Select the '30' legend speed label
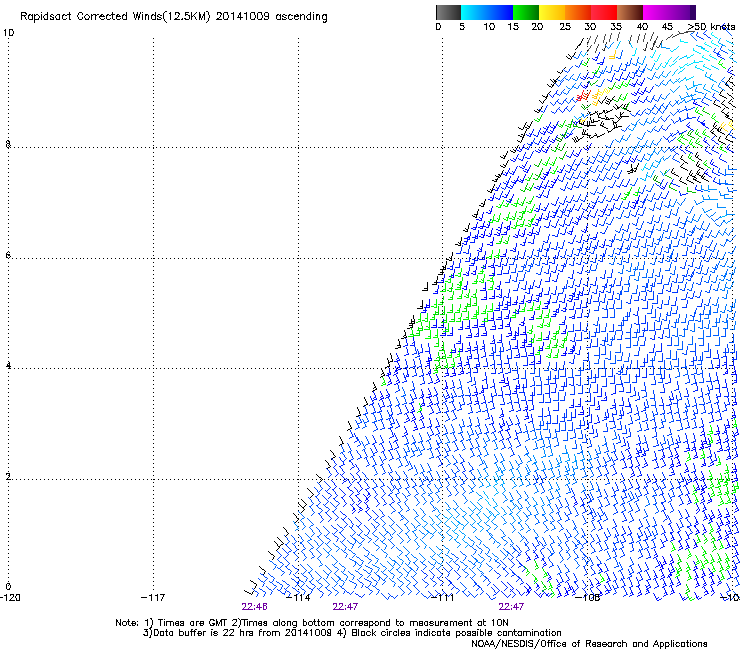The height and width of the screenshot is (650, 740). pos(590,27)
